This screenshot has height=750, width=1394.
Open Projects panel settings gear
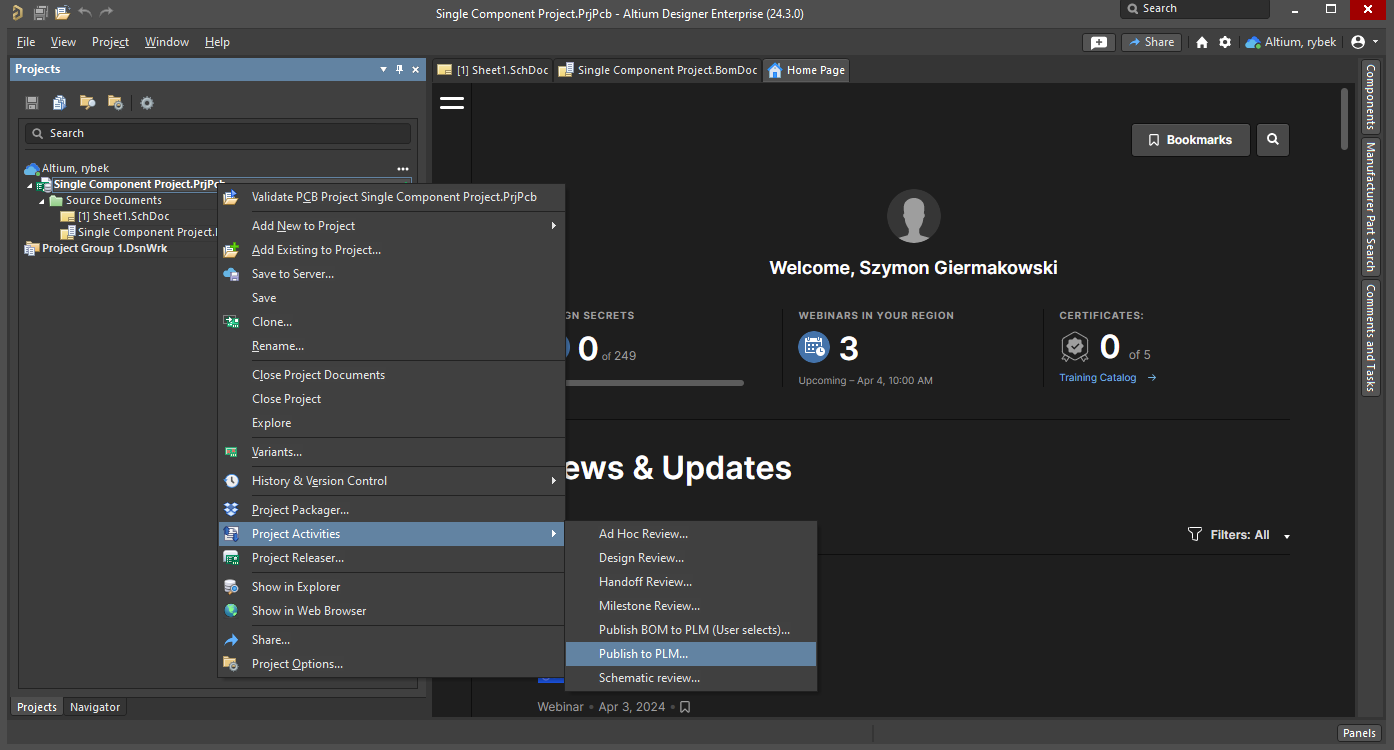coord(147,103)
